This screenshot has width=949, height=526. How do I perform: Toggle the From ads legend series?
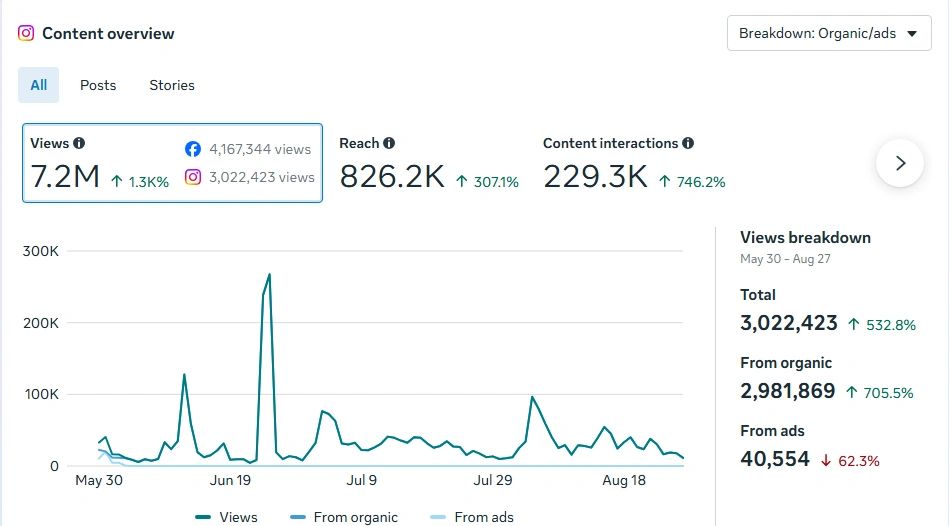pos(471,517)
